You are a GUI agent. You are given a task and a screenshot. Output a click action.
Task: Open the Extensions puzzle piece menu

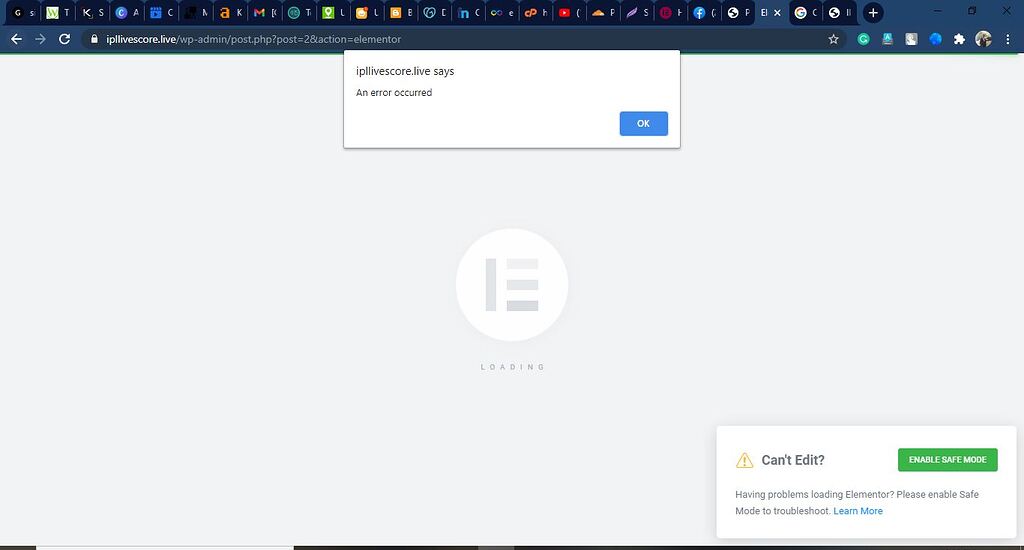(x=959, y=39)
